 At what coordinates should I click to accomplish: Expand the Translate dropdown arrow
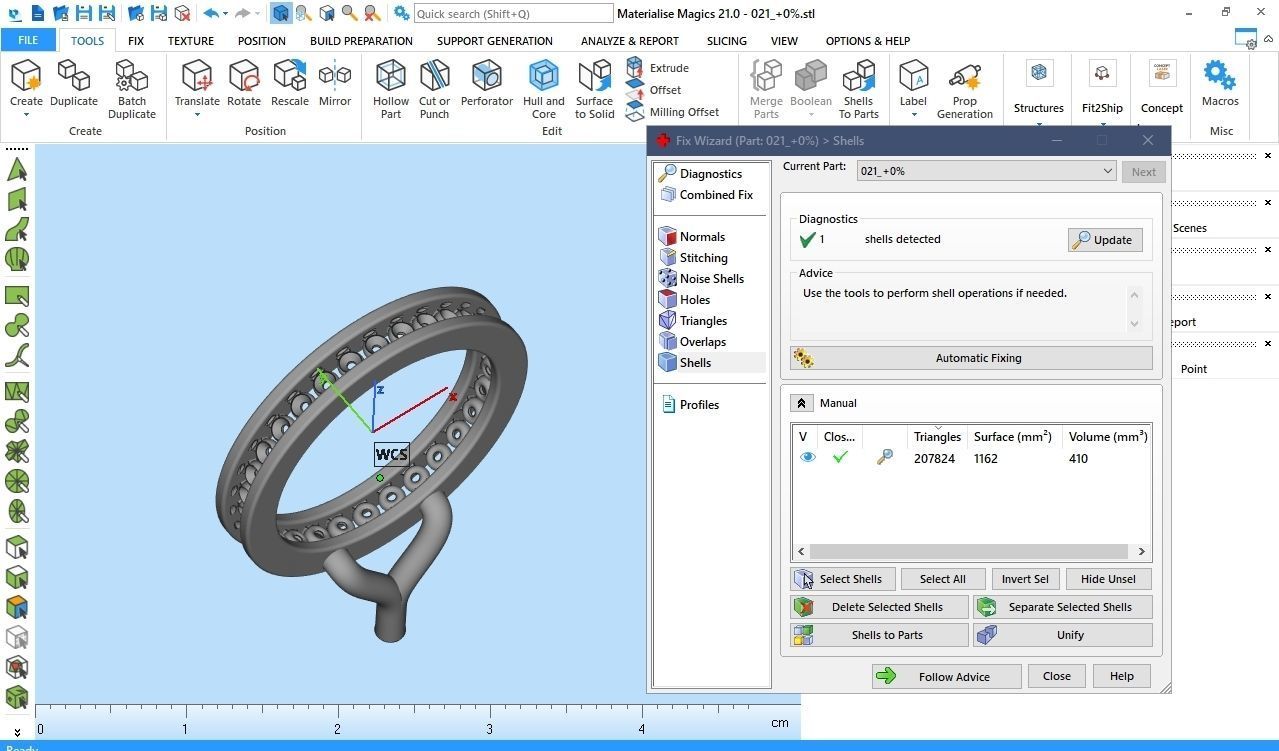197,115
